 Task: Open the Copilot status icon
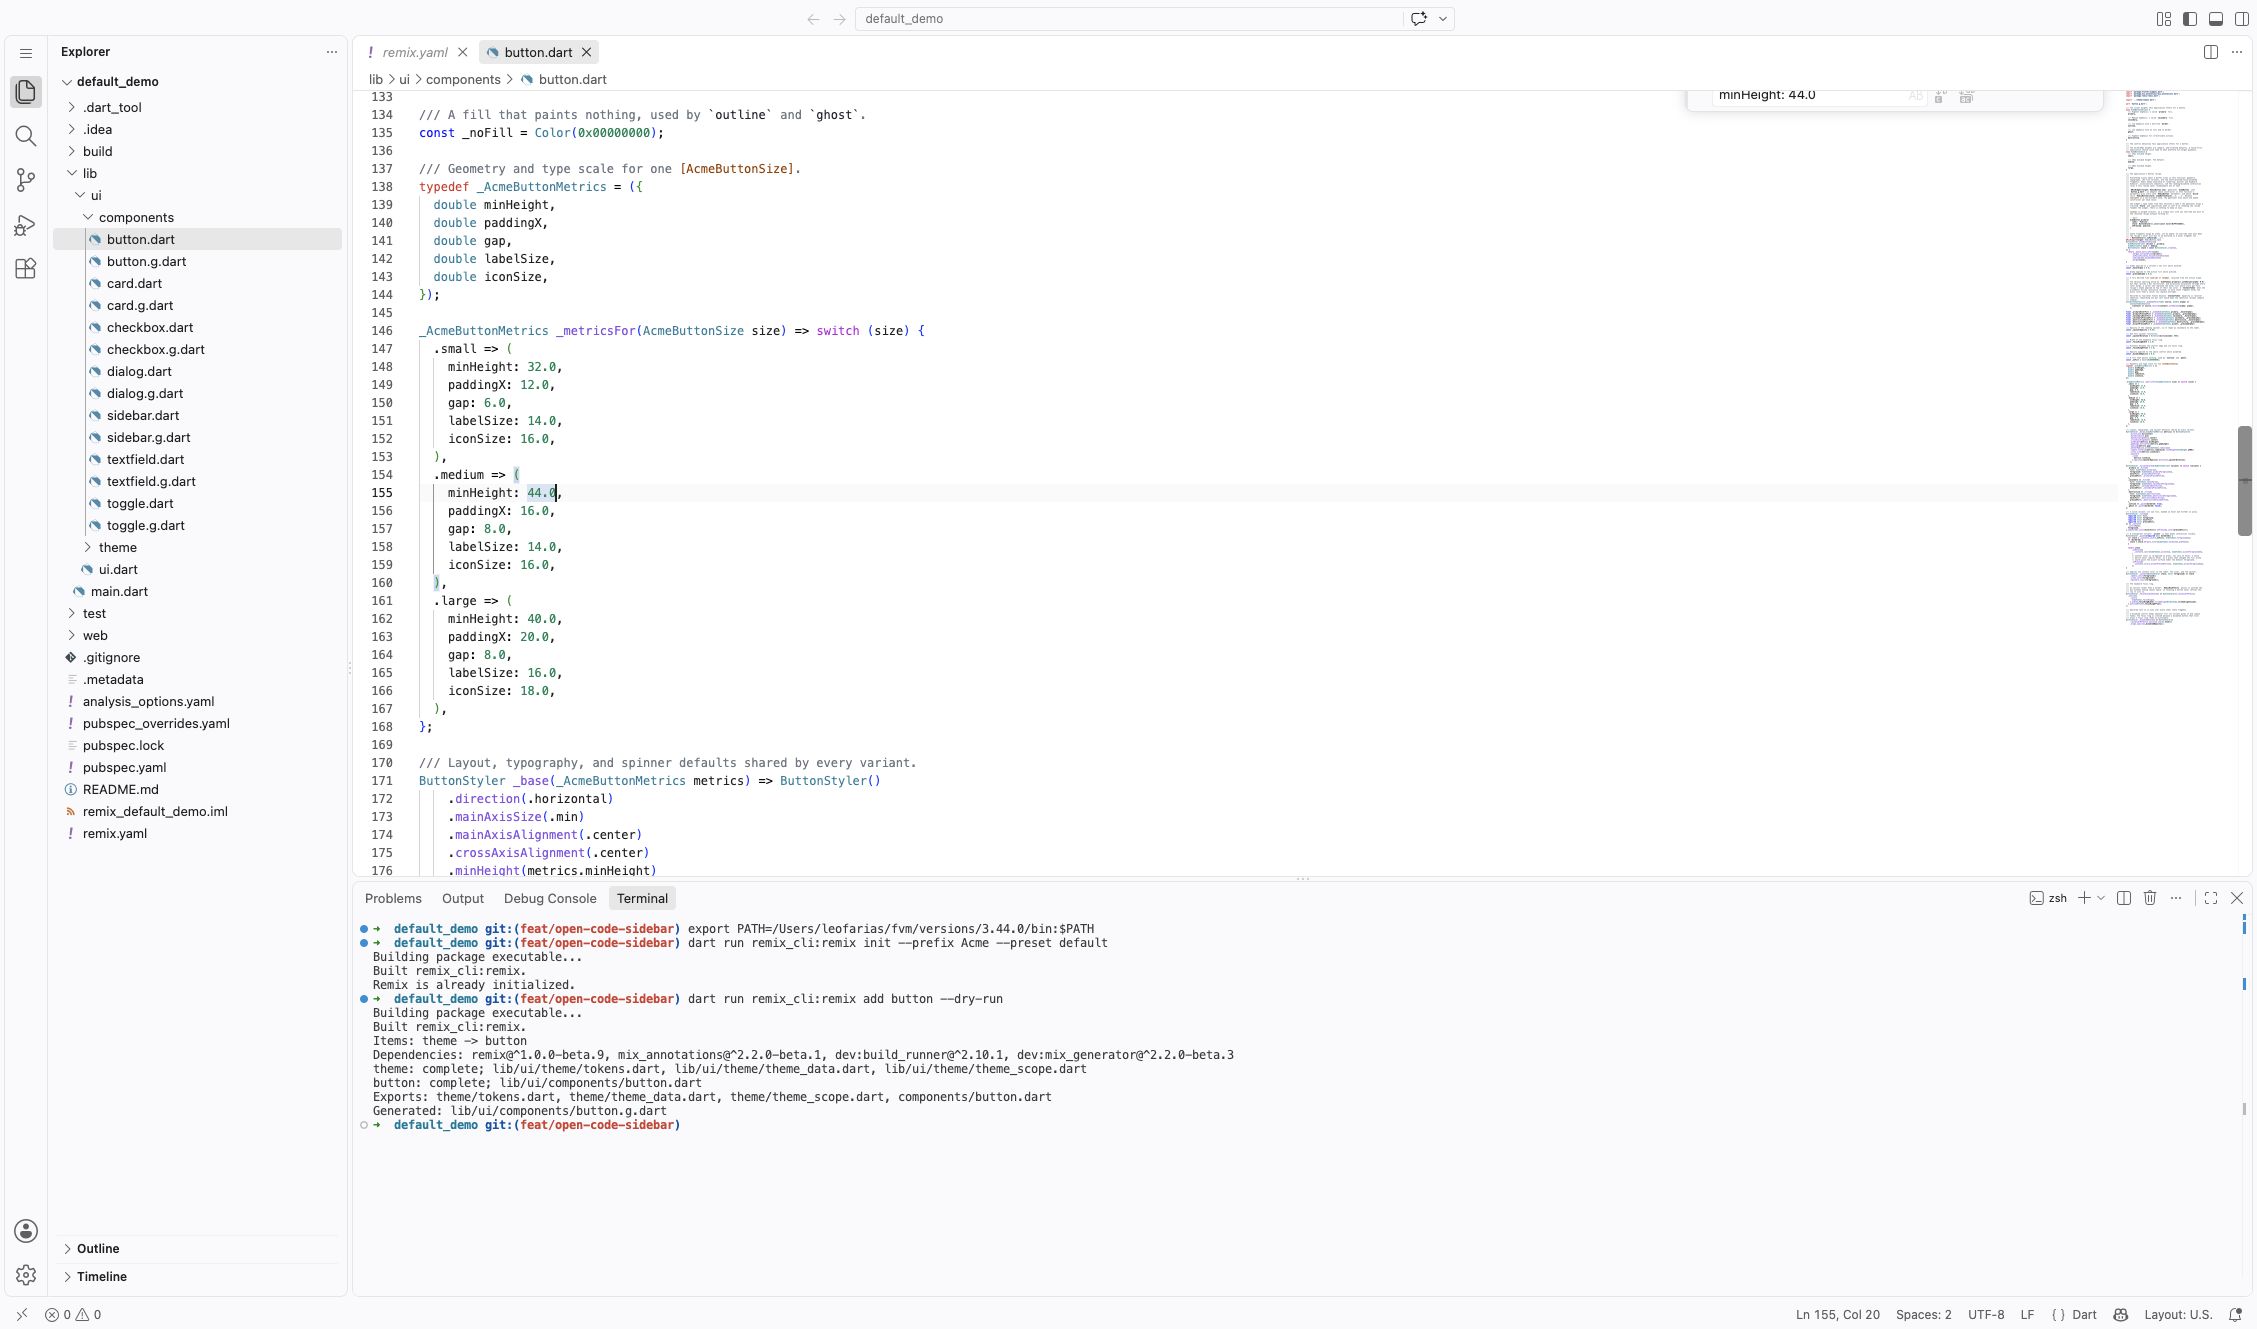pyautogui.click(x=2120, y=1315)
